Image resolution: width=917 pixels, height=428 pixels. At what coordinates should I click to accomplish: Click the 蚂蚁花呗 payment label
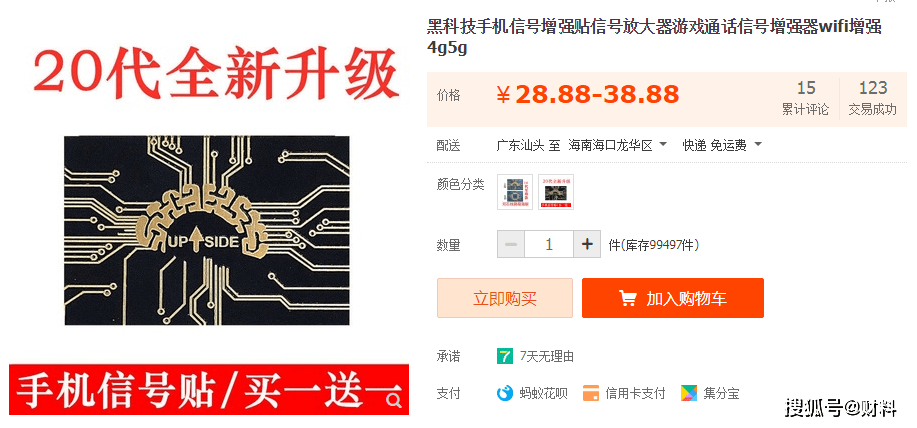coord(543,394)
